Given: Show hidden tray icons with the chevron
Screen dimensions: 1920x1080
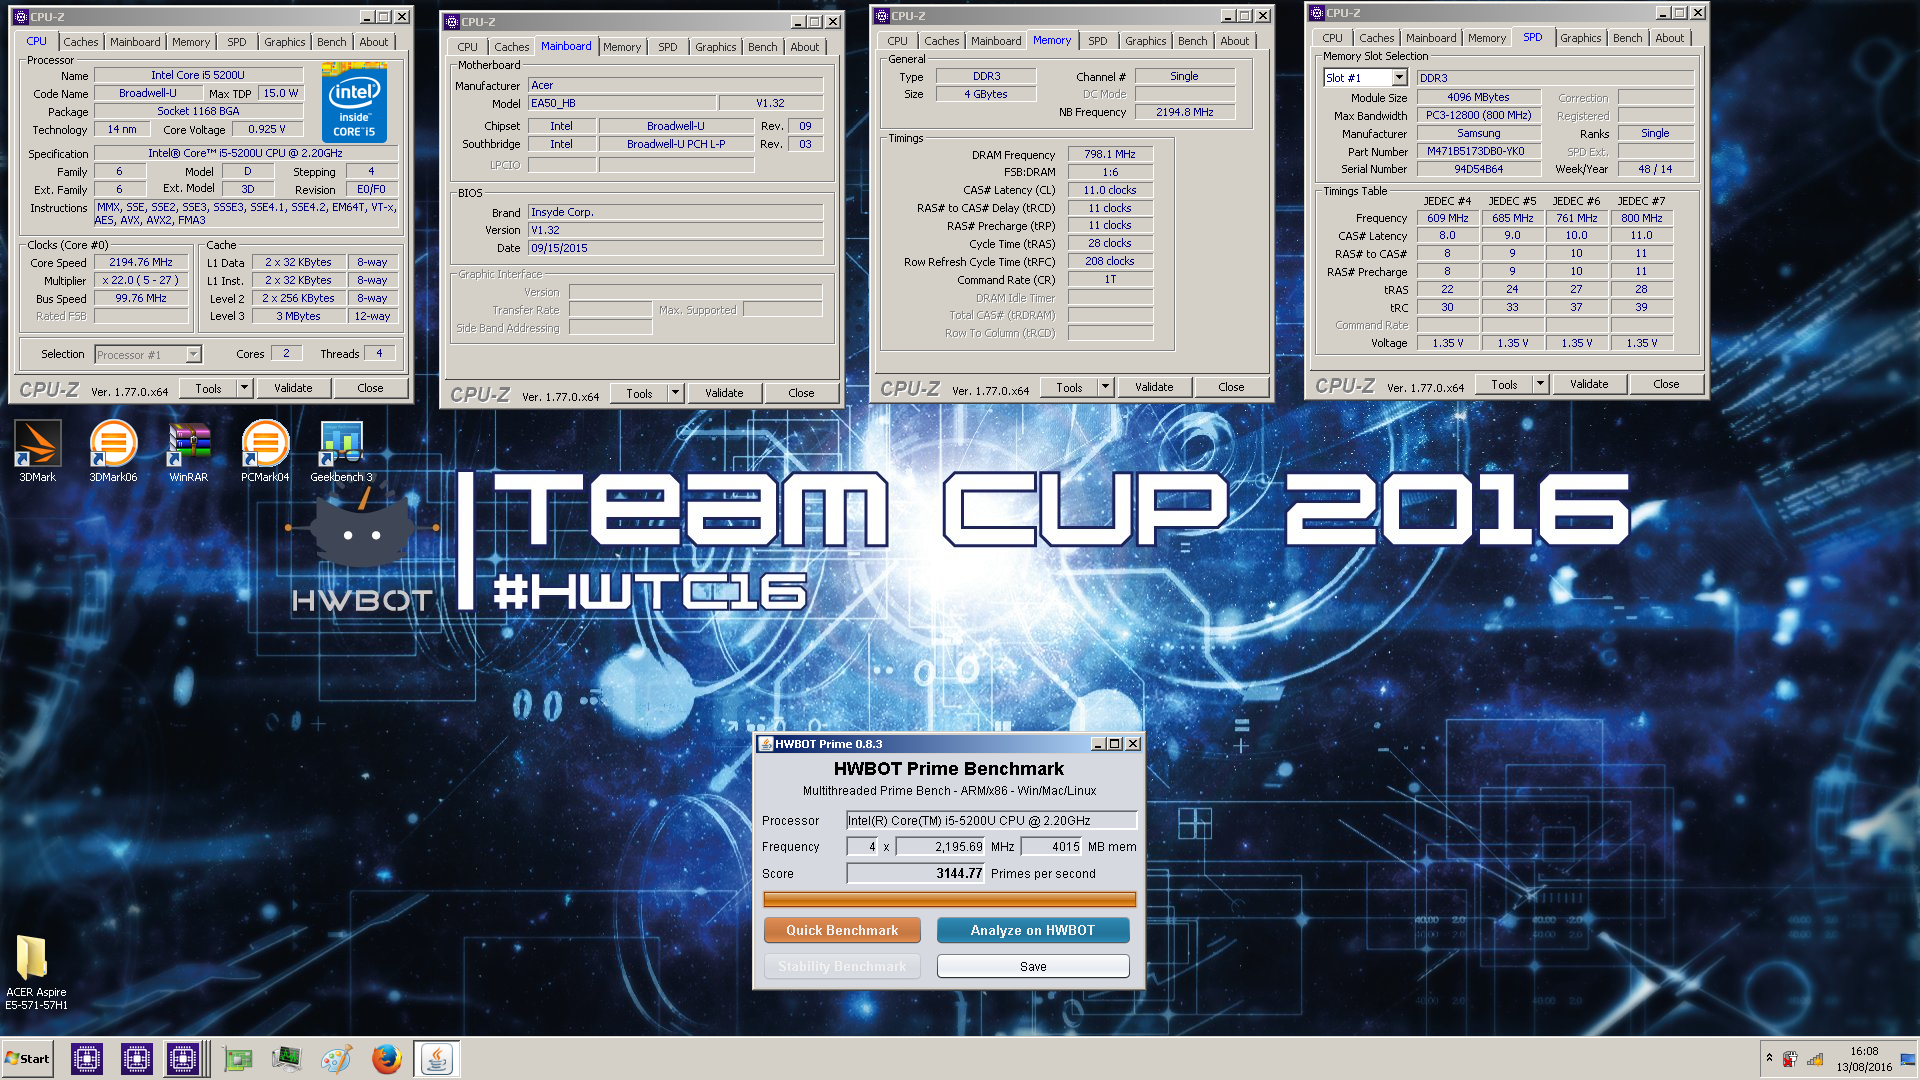Looking at the screenshot, I should pos(1769,1058).
